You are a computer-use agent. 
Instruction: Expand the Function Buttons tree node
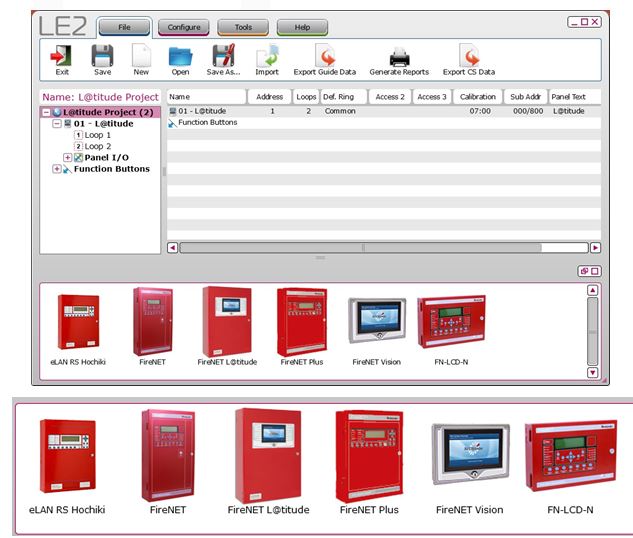pyautogui.click(x=57, y=169)
